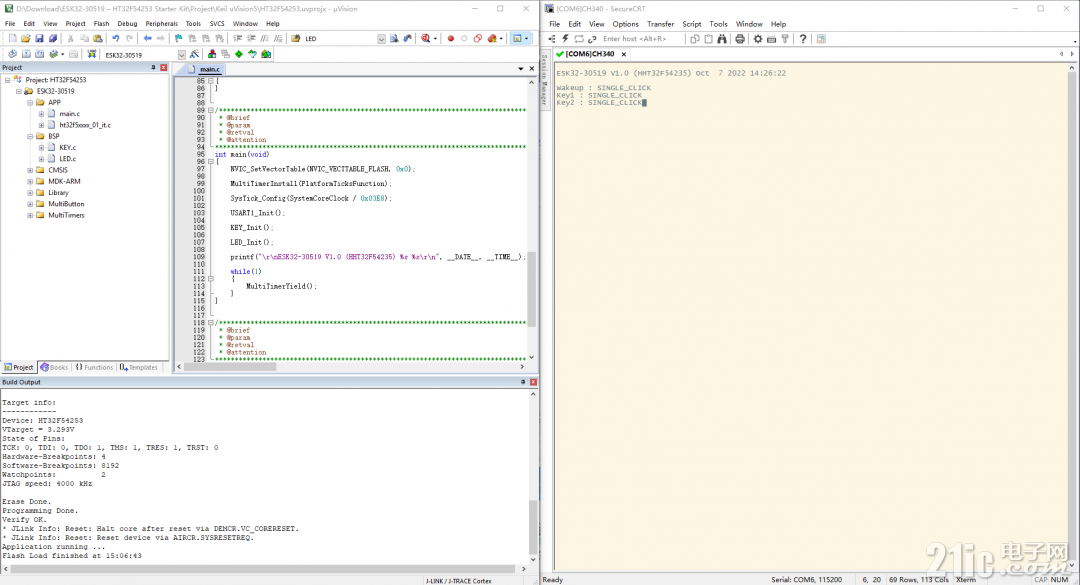Build target in uVision build toolbar

point(26,54)
